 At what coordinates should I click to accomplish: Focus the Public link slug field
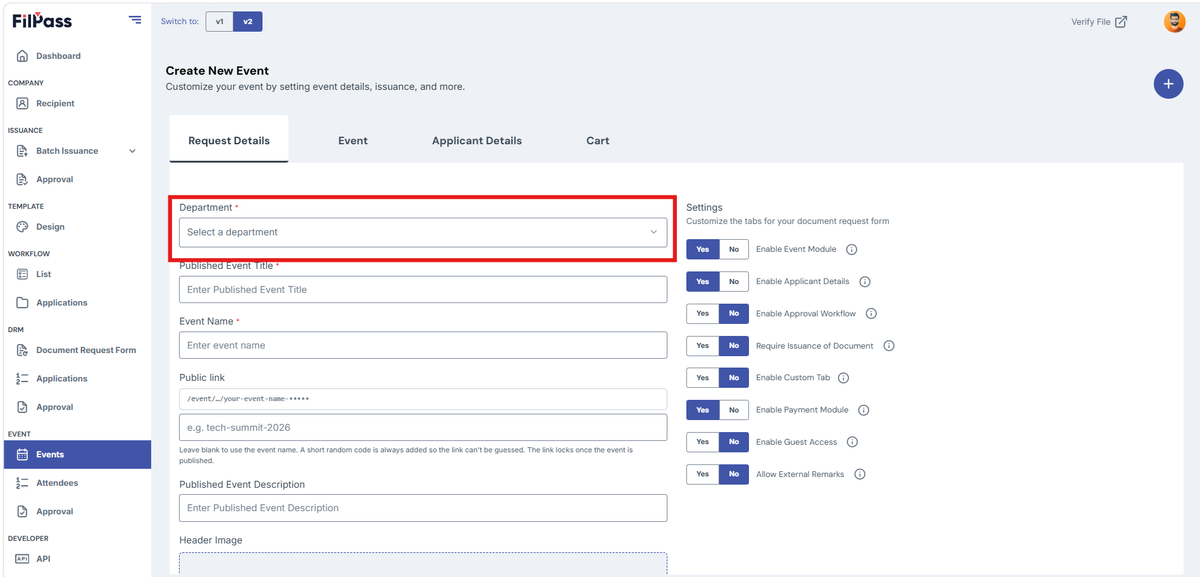423,428
